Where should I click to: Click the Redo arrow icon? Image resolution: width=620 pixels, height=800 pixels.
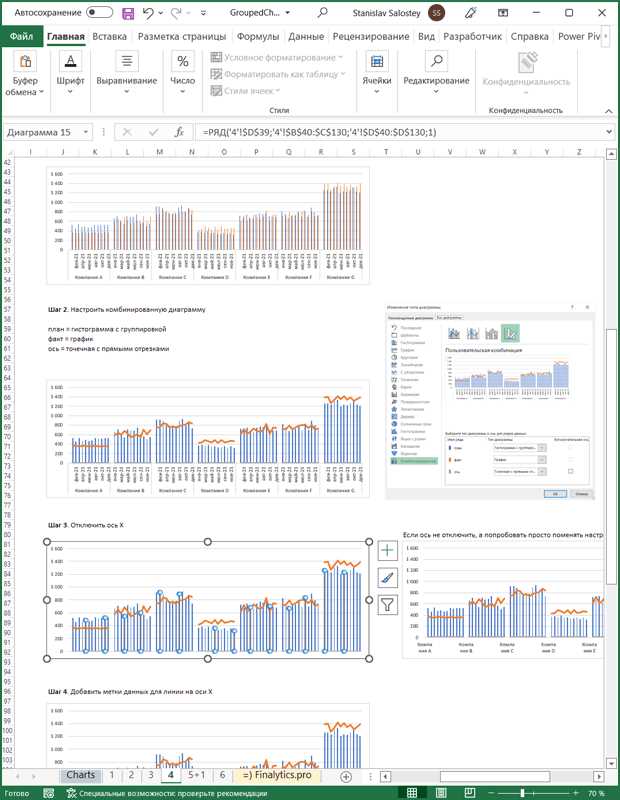(x=176, y=13)
